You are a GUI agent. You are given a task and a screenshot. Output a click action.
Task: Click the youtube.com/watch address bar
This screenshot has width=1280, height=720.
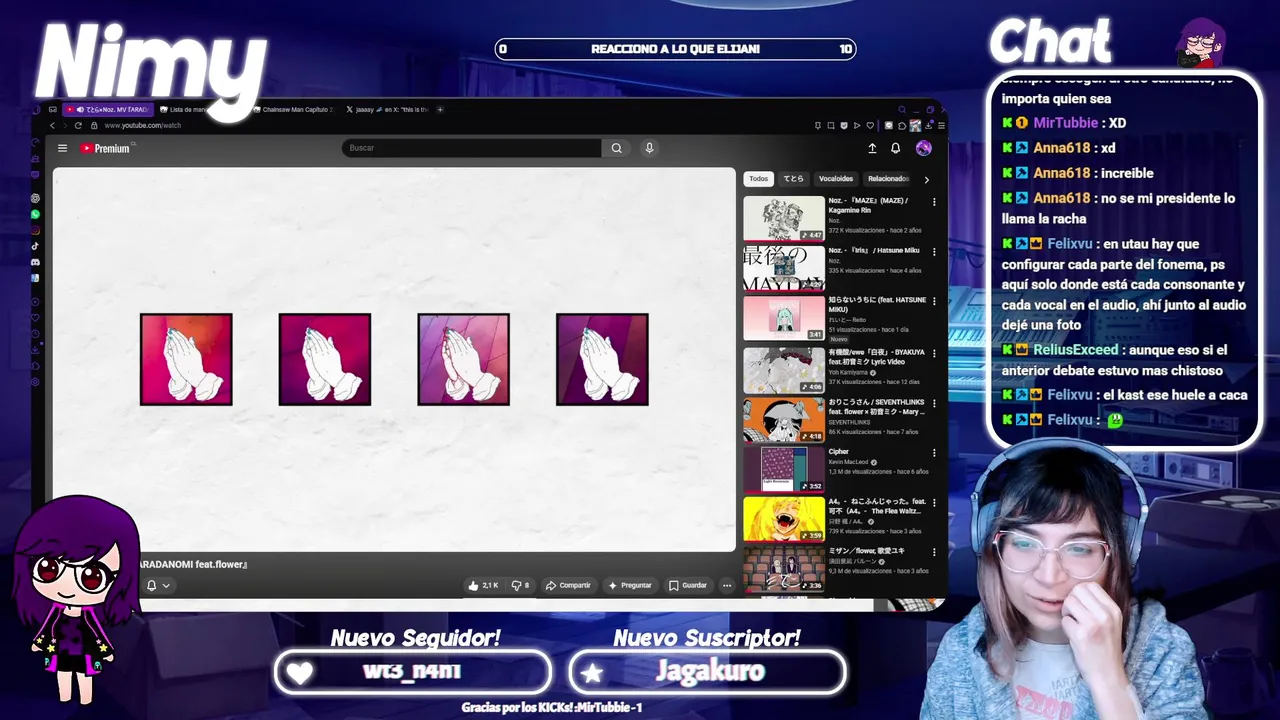142,125
